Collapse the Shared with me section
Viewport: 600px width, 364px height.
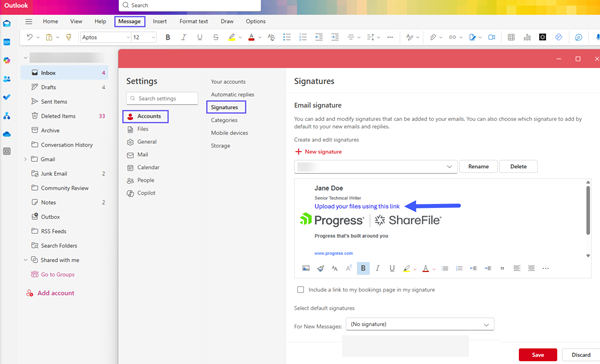[x=25, y=260]
